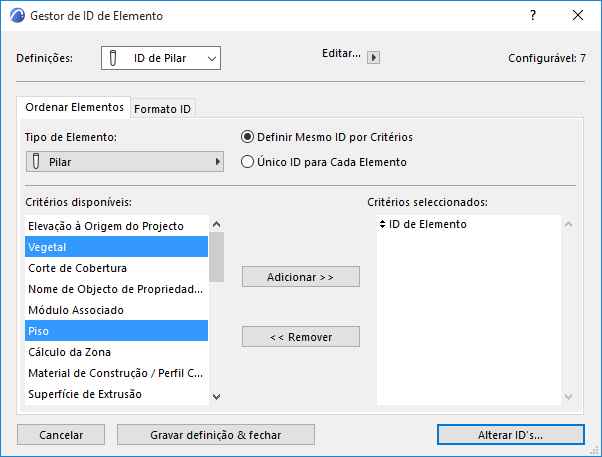Click the Cancelar button
Viewport: 602px width, 457px height.
point(61,435)
